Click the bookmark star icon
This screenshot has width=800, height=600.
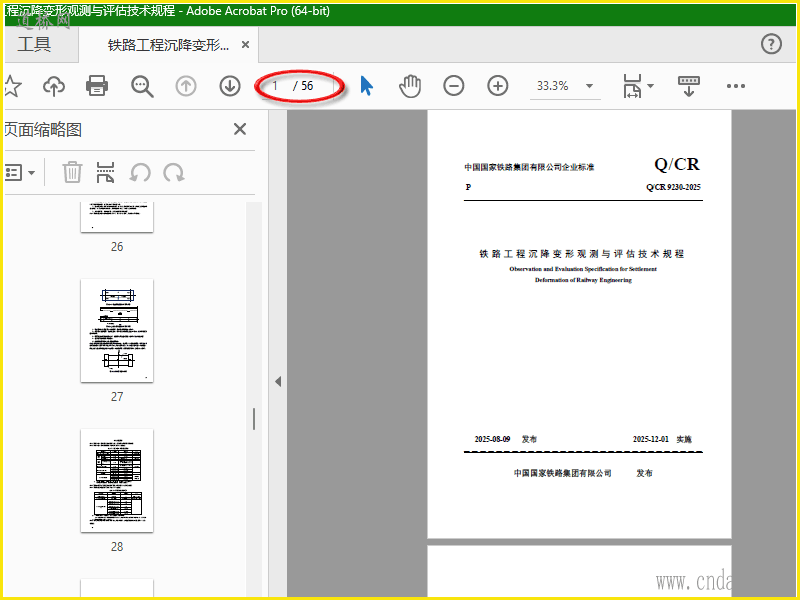[x=12, y=86]
